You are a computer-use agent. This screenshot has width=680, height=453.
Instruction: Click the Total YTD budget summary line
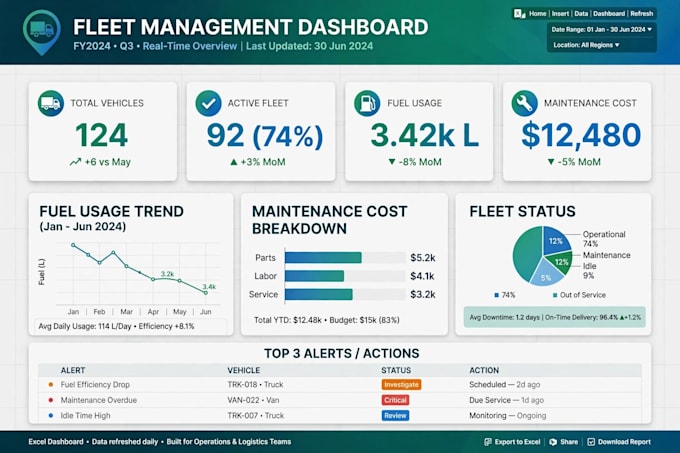pyautogui.click(x=327, y=320)
